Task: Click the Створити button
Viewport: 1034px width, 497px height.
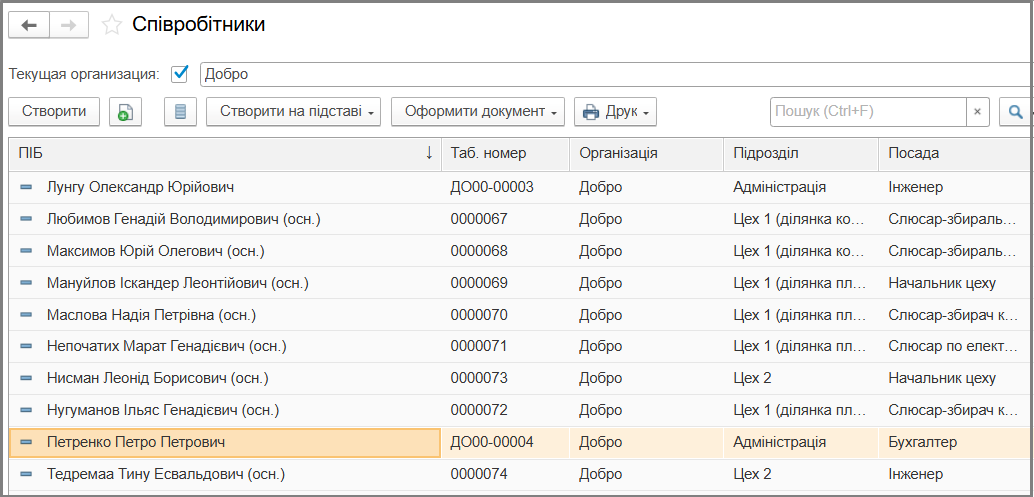Action: click(x=54, y=111)
